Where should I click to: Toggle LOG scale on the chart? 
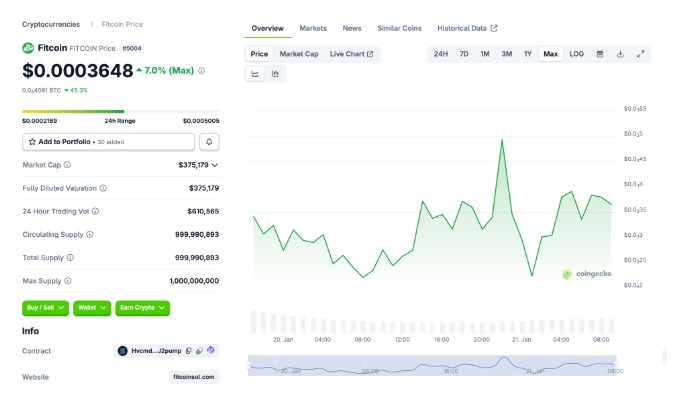[x=576, y=54]
